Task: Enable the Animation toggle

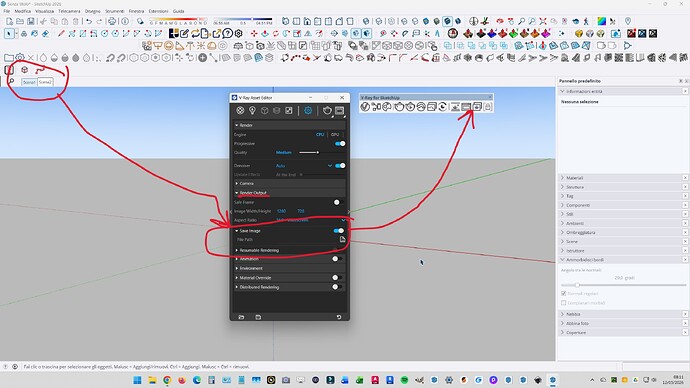Action: tap(337, 259)
